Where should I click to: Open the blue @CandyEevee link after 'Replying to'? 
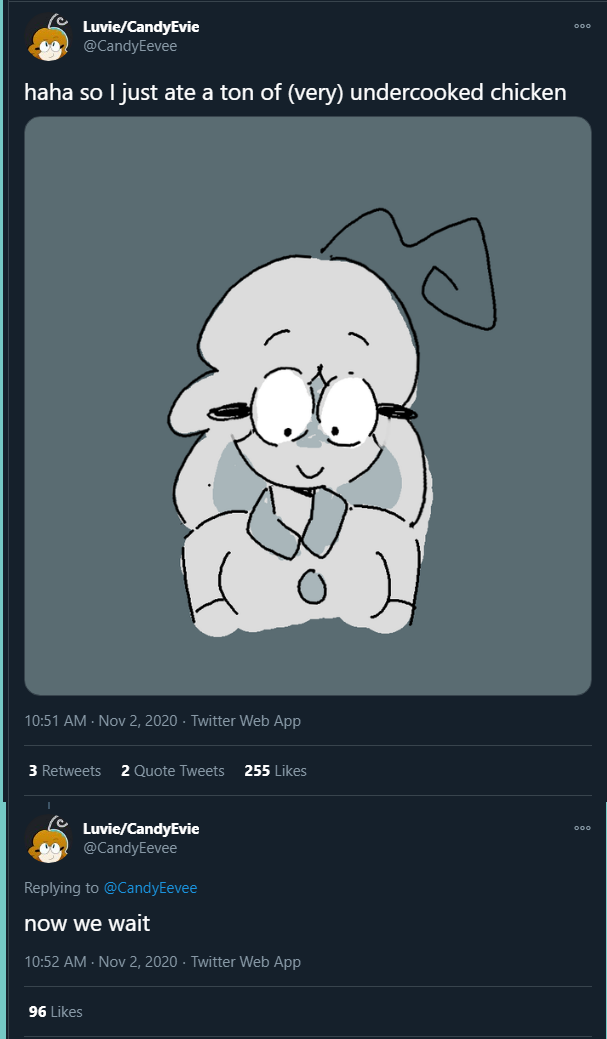[150, 888]
